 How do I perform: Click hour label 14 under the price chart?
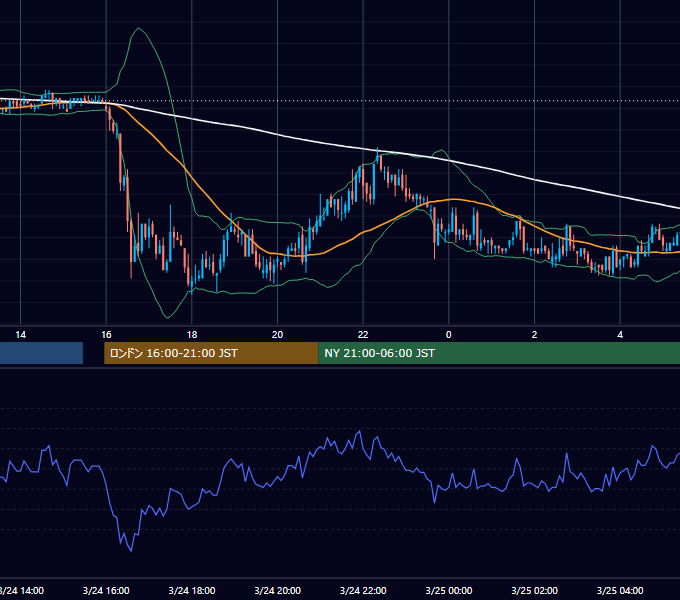(20, 335)
